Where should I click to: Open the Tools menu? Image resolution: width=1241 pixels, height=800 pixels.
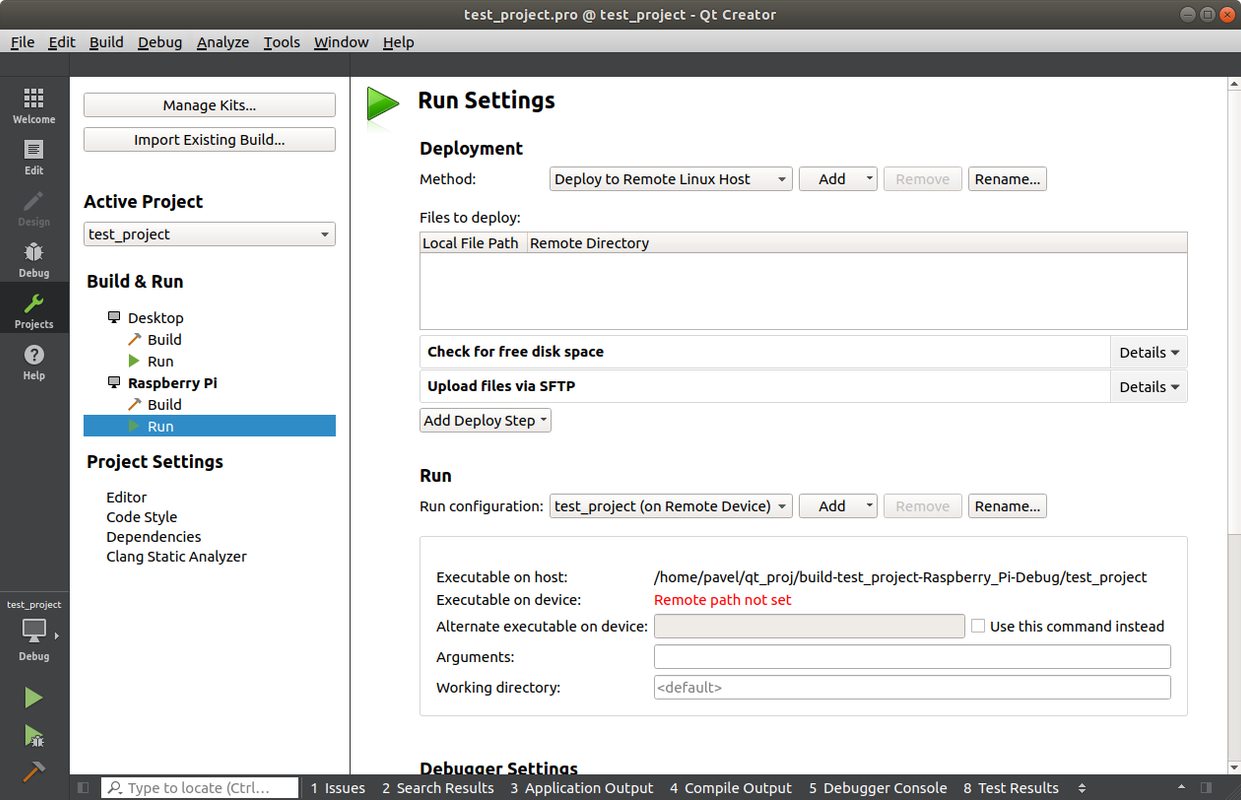[x=282, y=42]
